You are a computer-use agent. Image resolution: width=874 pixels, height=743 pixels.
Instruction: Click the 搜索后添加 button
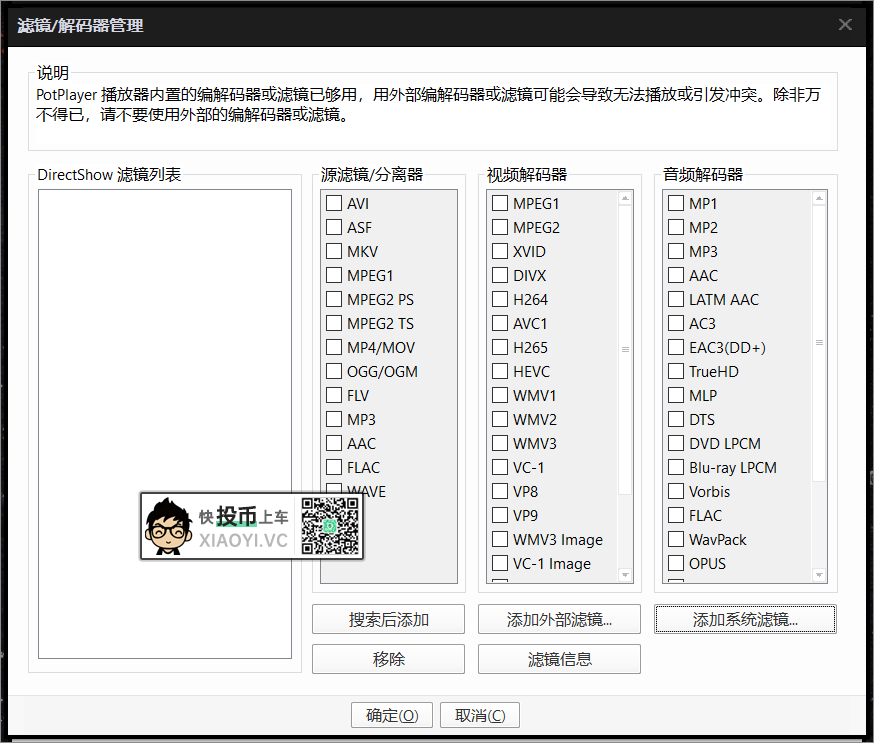(388, 618)
